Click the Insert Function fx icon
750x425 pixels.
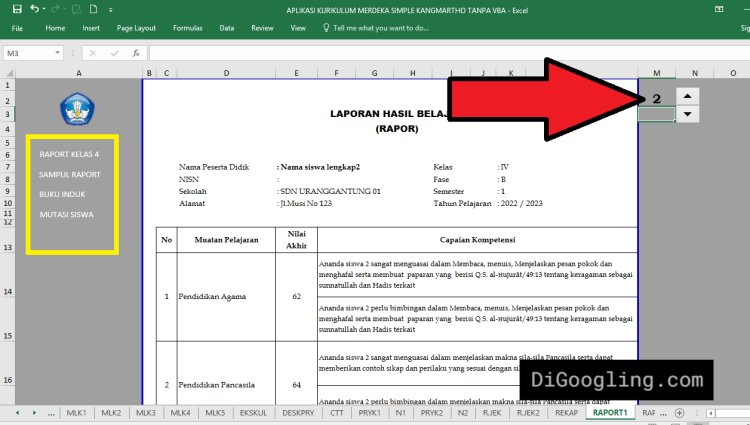[x=135, y=53]
